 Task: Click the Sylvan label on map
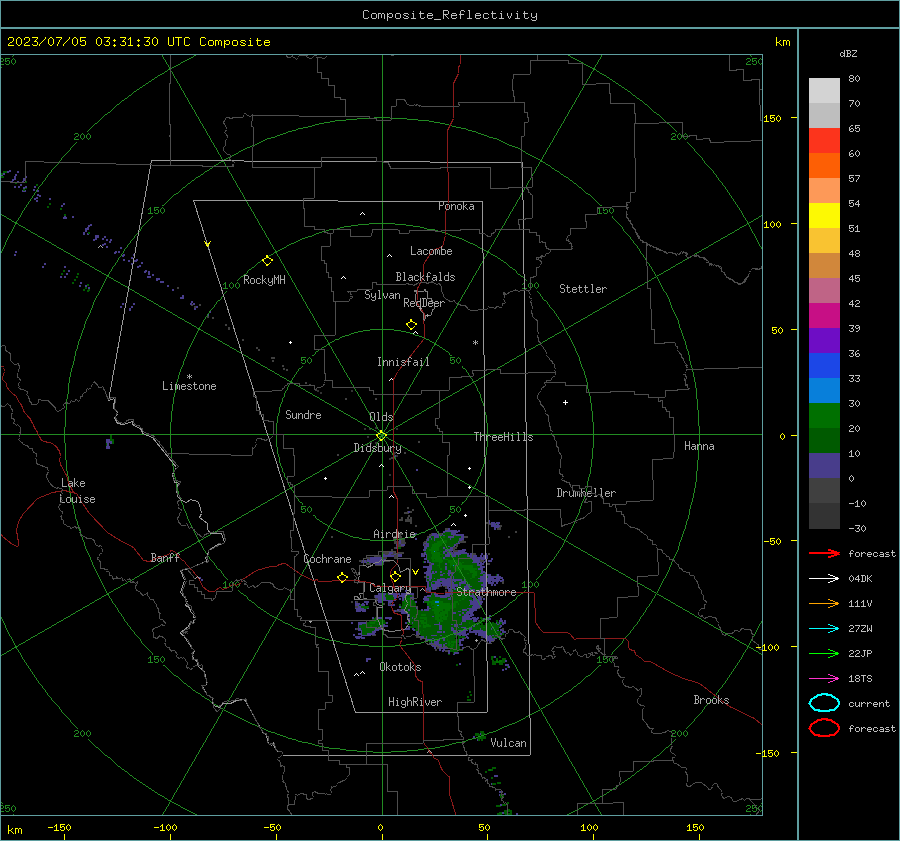coord(382,295)
